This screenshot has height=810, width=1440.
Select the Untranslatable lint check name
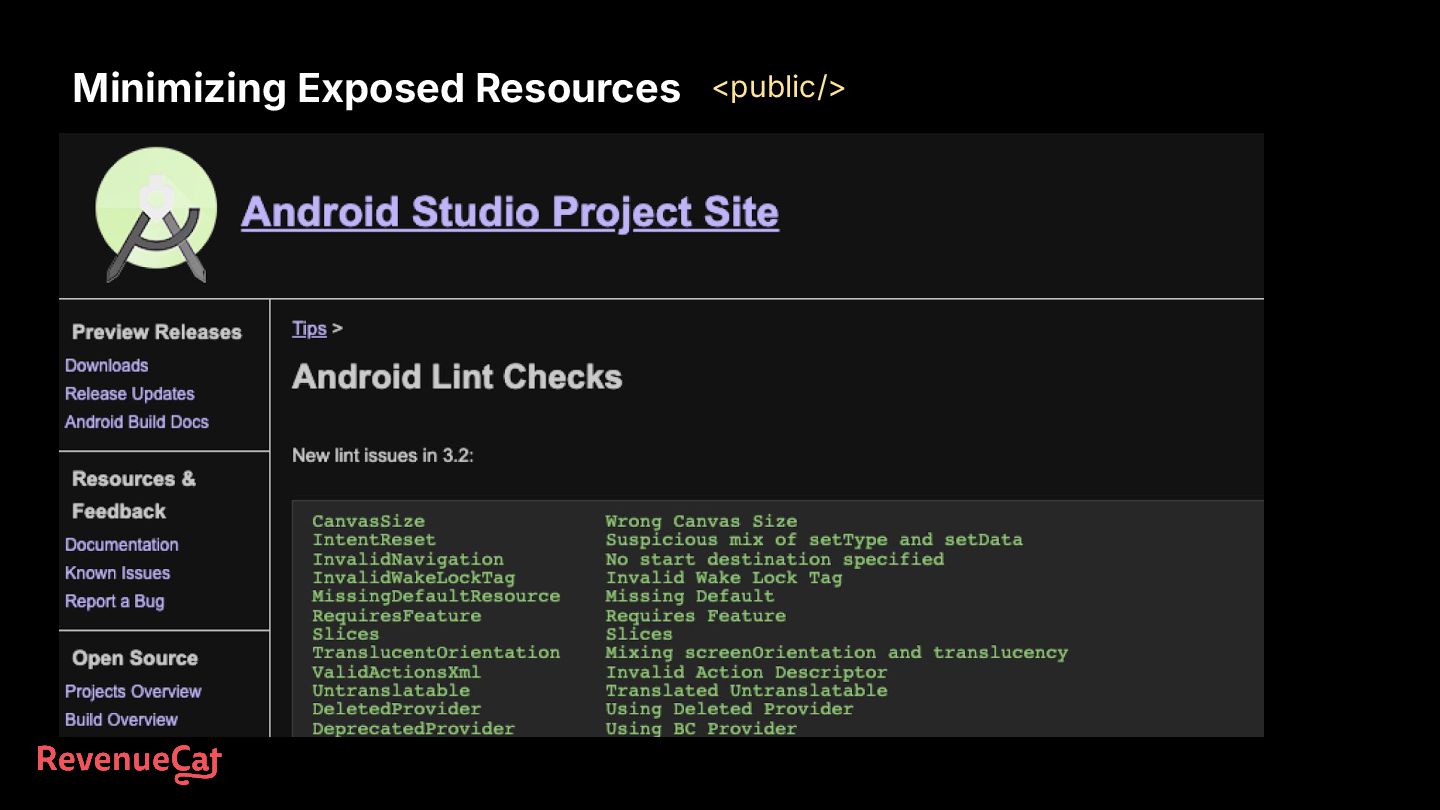391,691
